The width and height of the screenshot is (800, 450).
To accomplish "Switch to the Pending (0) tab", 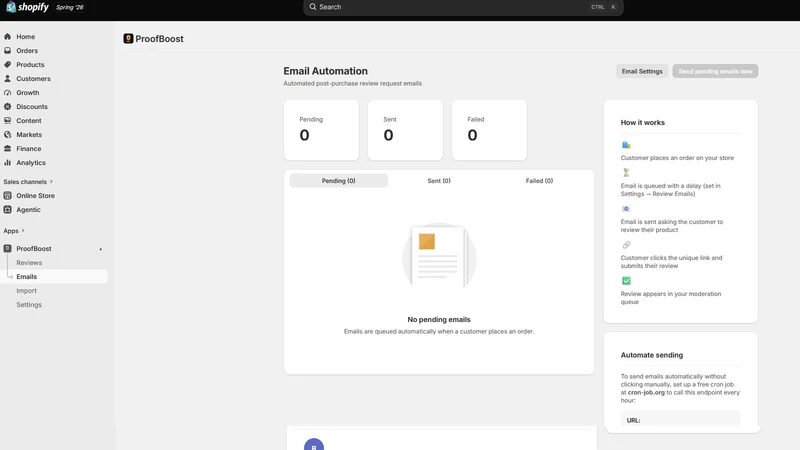I will 338,181.
